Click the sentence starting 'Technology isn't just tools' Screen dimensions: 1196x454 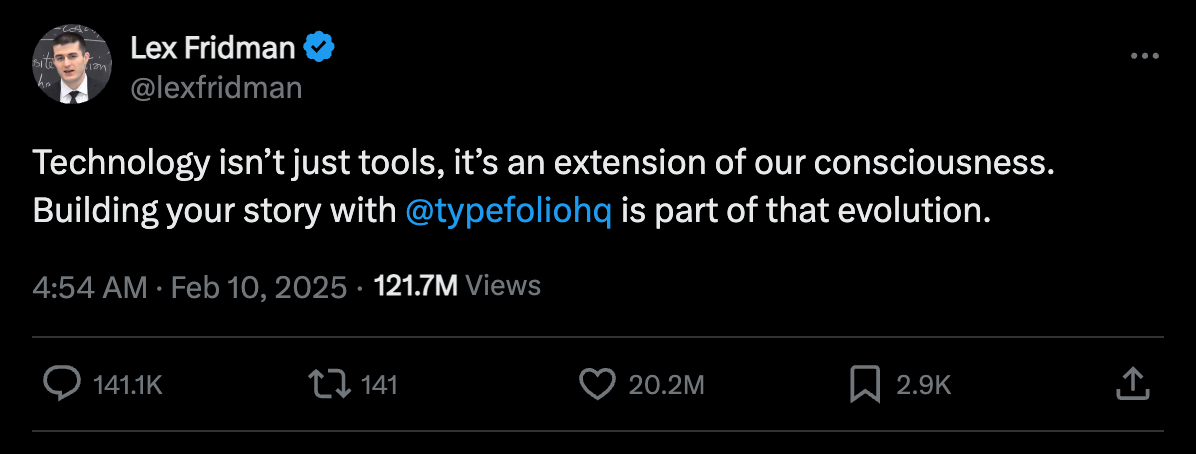[543, 165]
